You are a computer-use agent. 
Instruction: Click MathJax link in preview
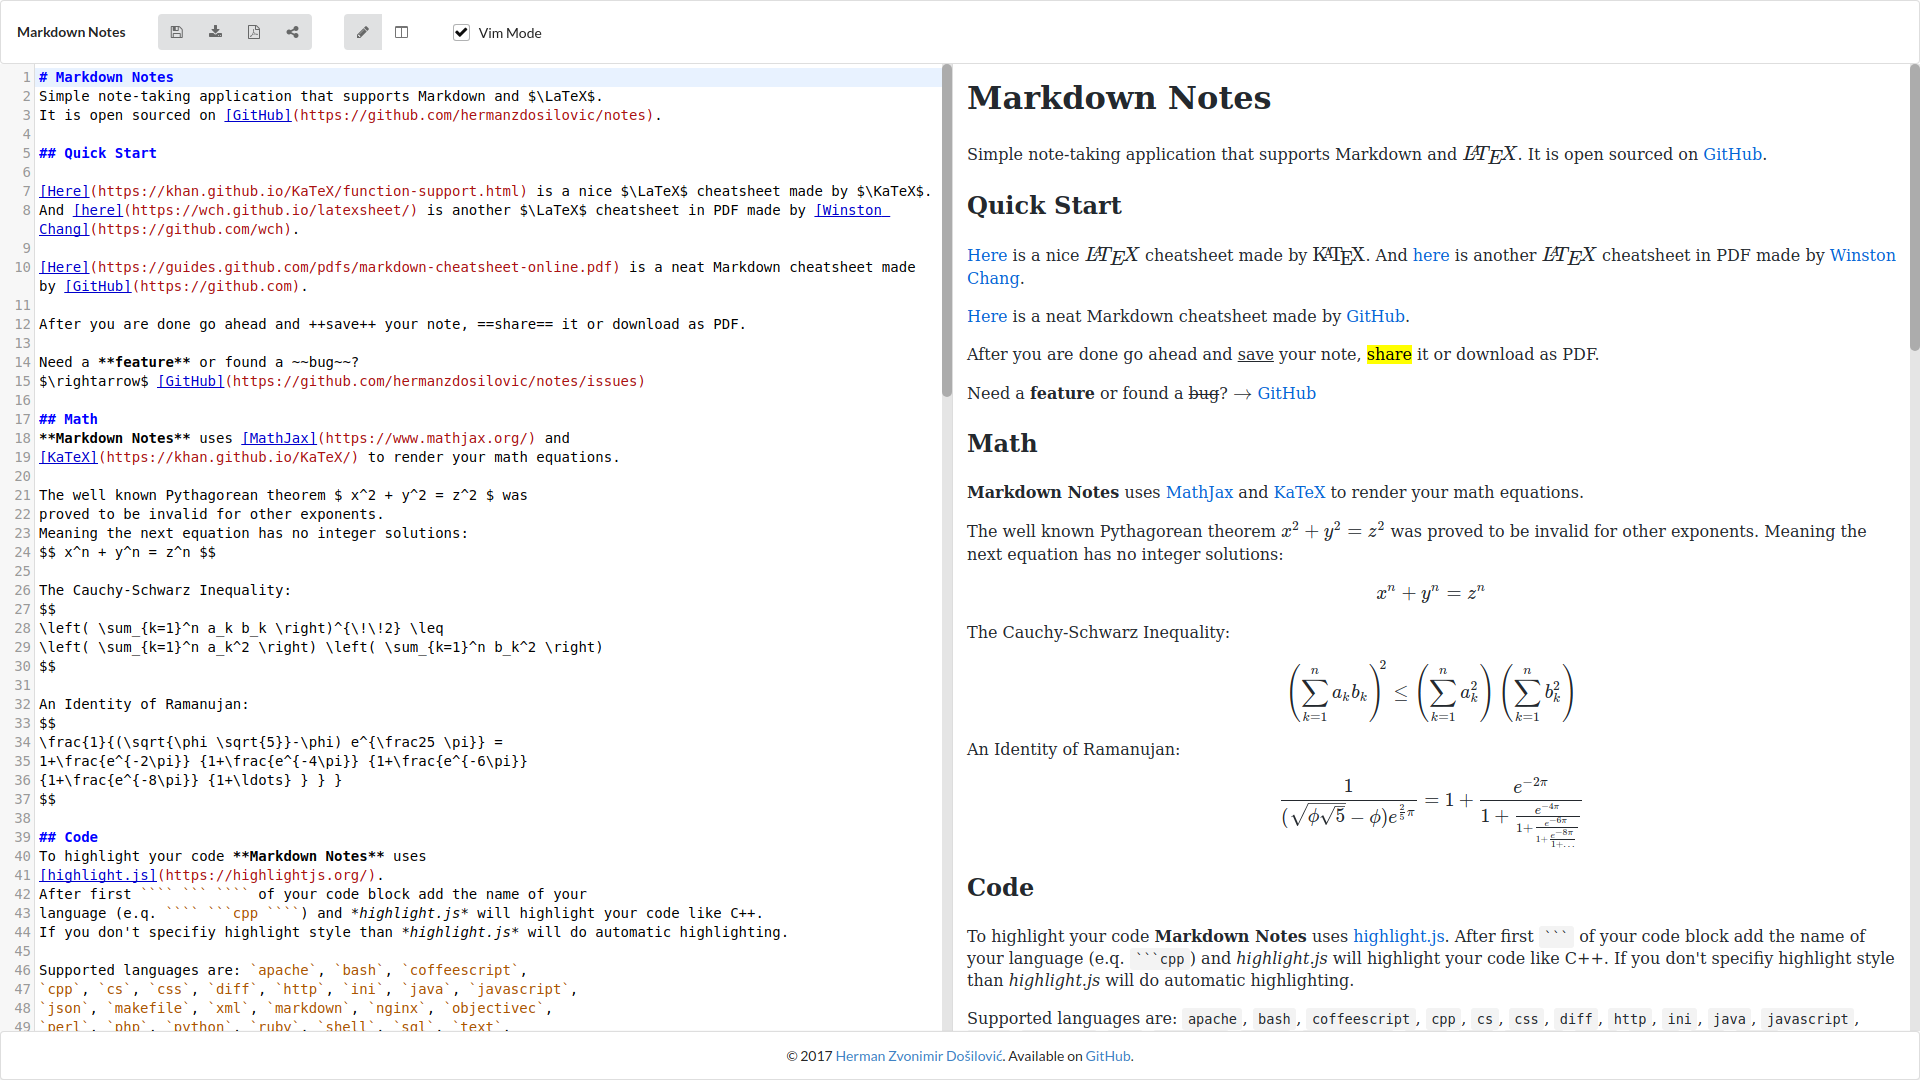(x=1199, y=492)
